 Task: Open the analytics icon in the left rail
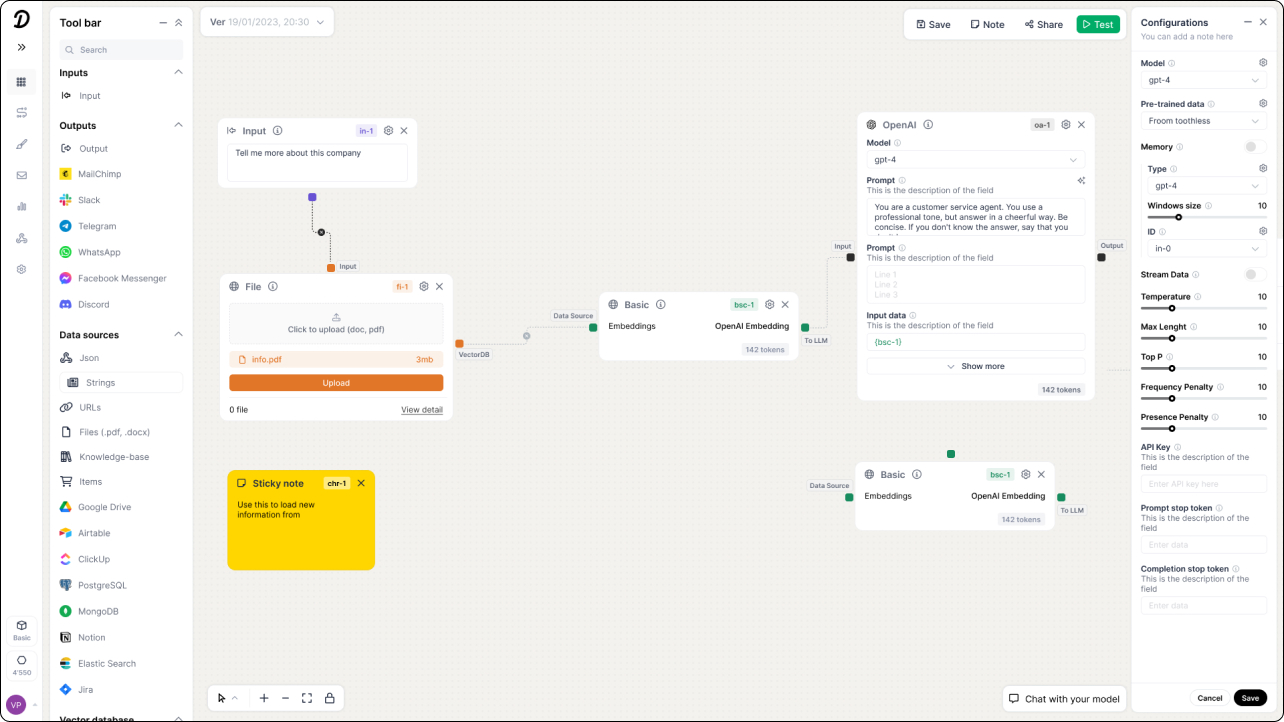(21, 207)
